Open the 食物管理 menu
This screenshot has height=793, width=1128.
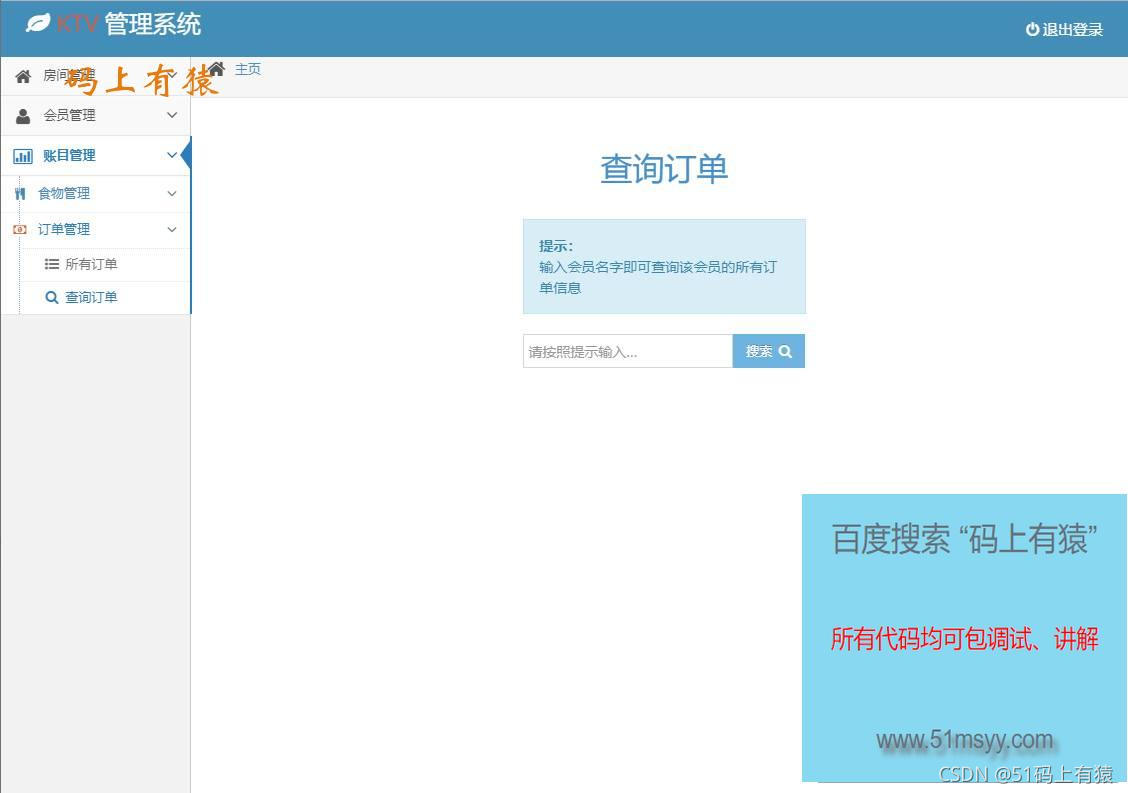tap(96, 194)
